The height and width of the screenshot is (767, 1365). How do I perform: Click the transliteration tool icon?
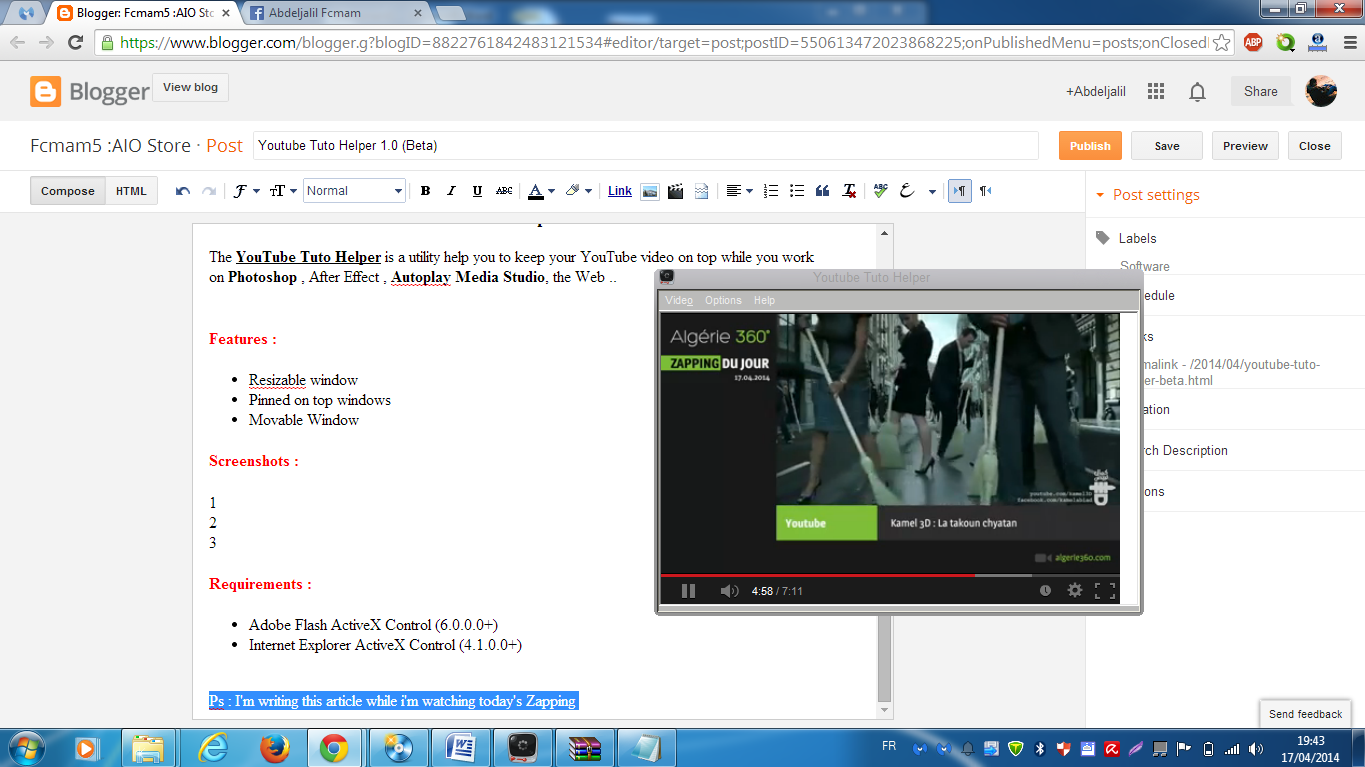pos(908,191)
